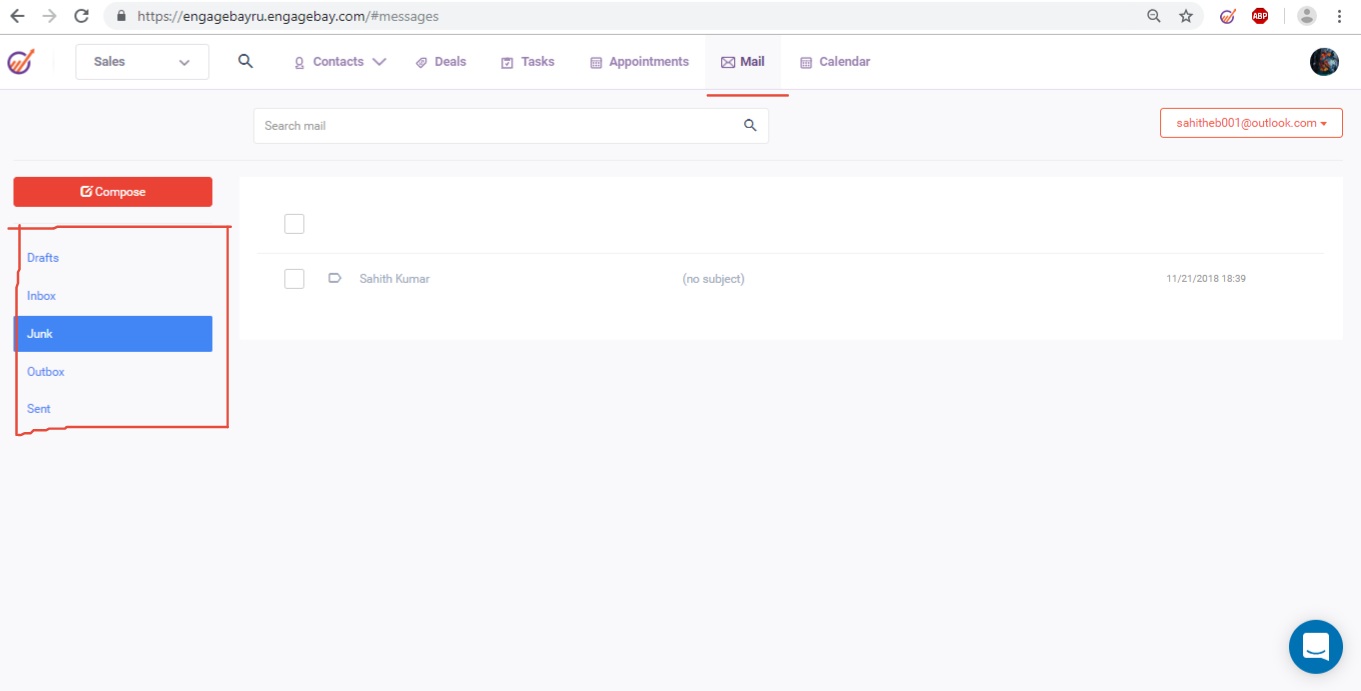
Task: Open the live chat support bubble
Action: click(x=1315, y=647)
